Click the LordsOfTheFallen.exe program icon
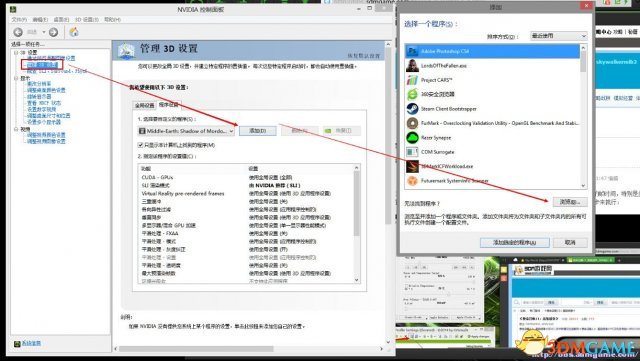The image size is (640, 361). tap(412, 65)
